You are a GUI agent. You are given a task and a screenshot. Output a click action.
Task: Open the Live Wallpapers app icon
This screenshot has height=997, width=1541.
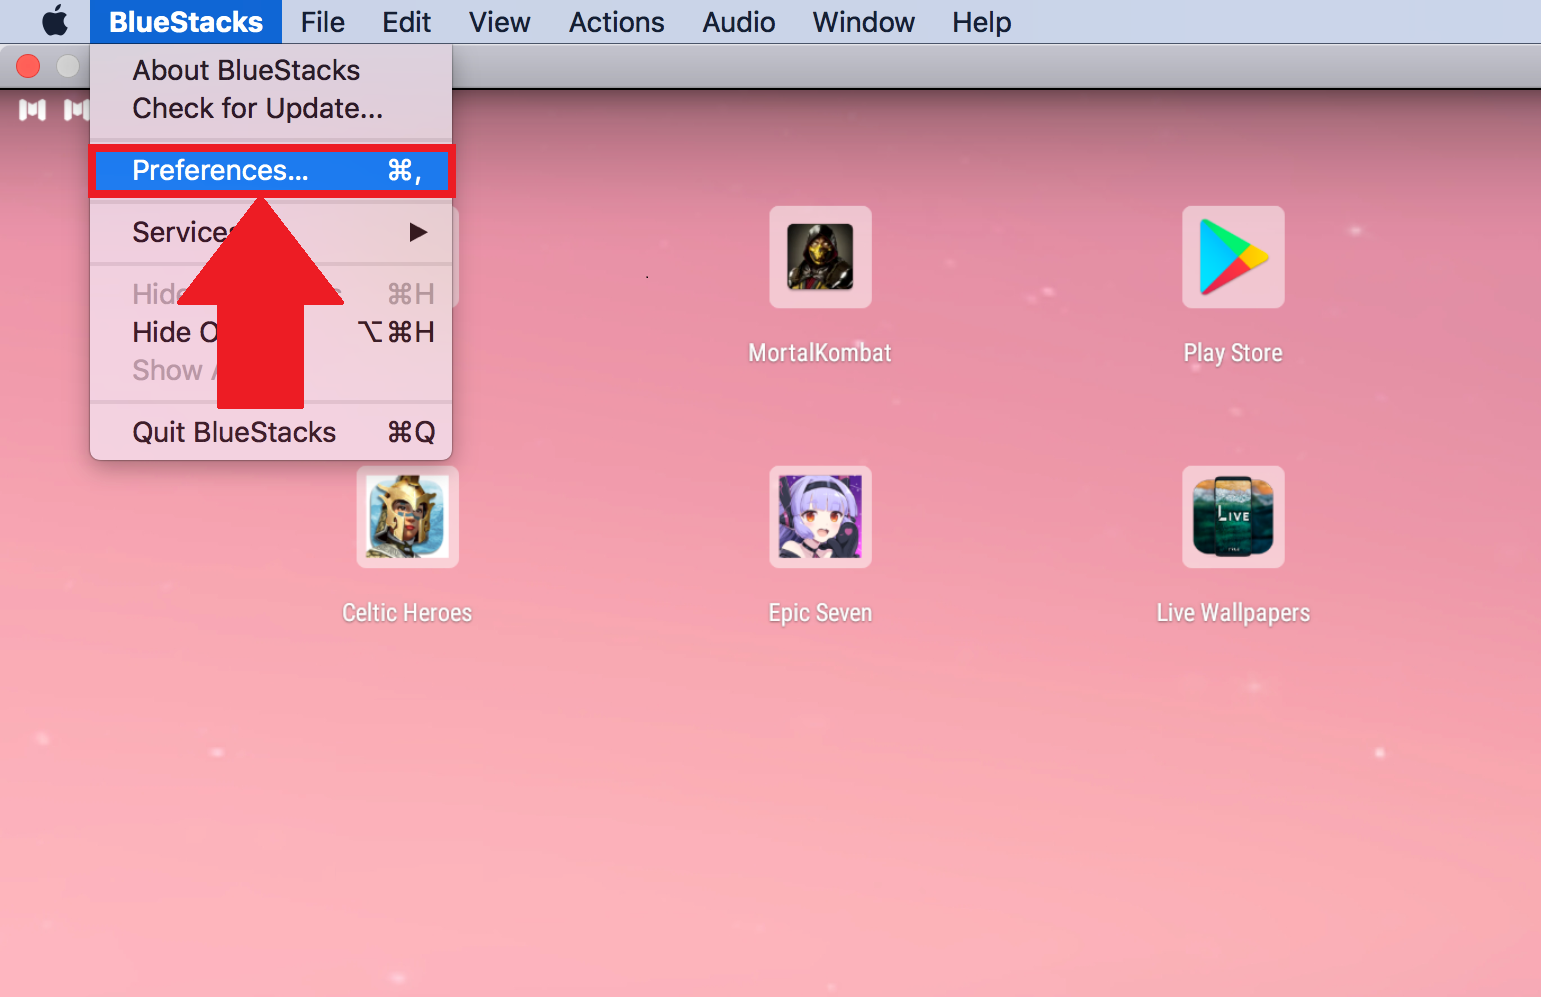tap(1233, 517)
